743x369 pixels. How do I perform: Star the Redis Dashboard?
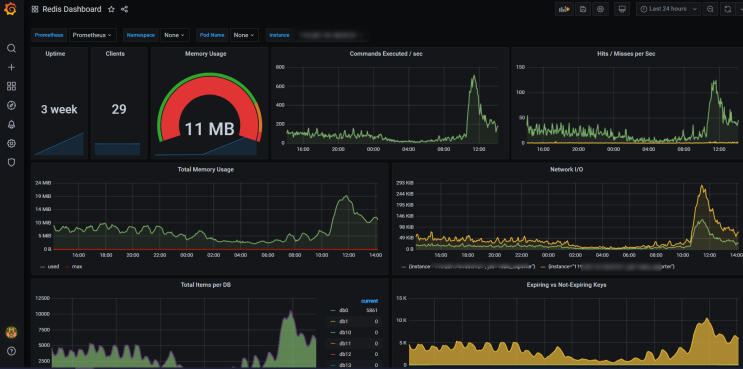coord(111,9)
